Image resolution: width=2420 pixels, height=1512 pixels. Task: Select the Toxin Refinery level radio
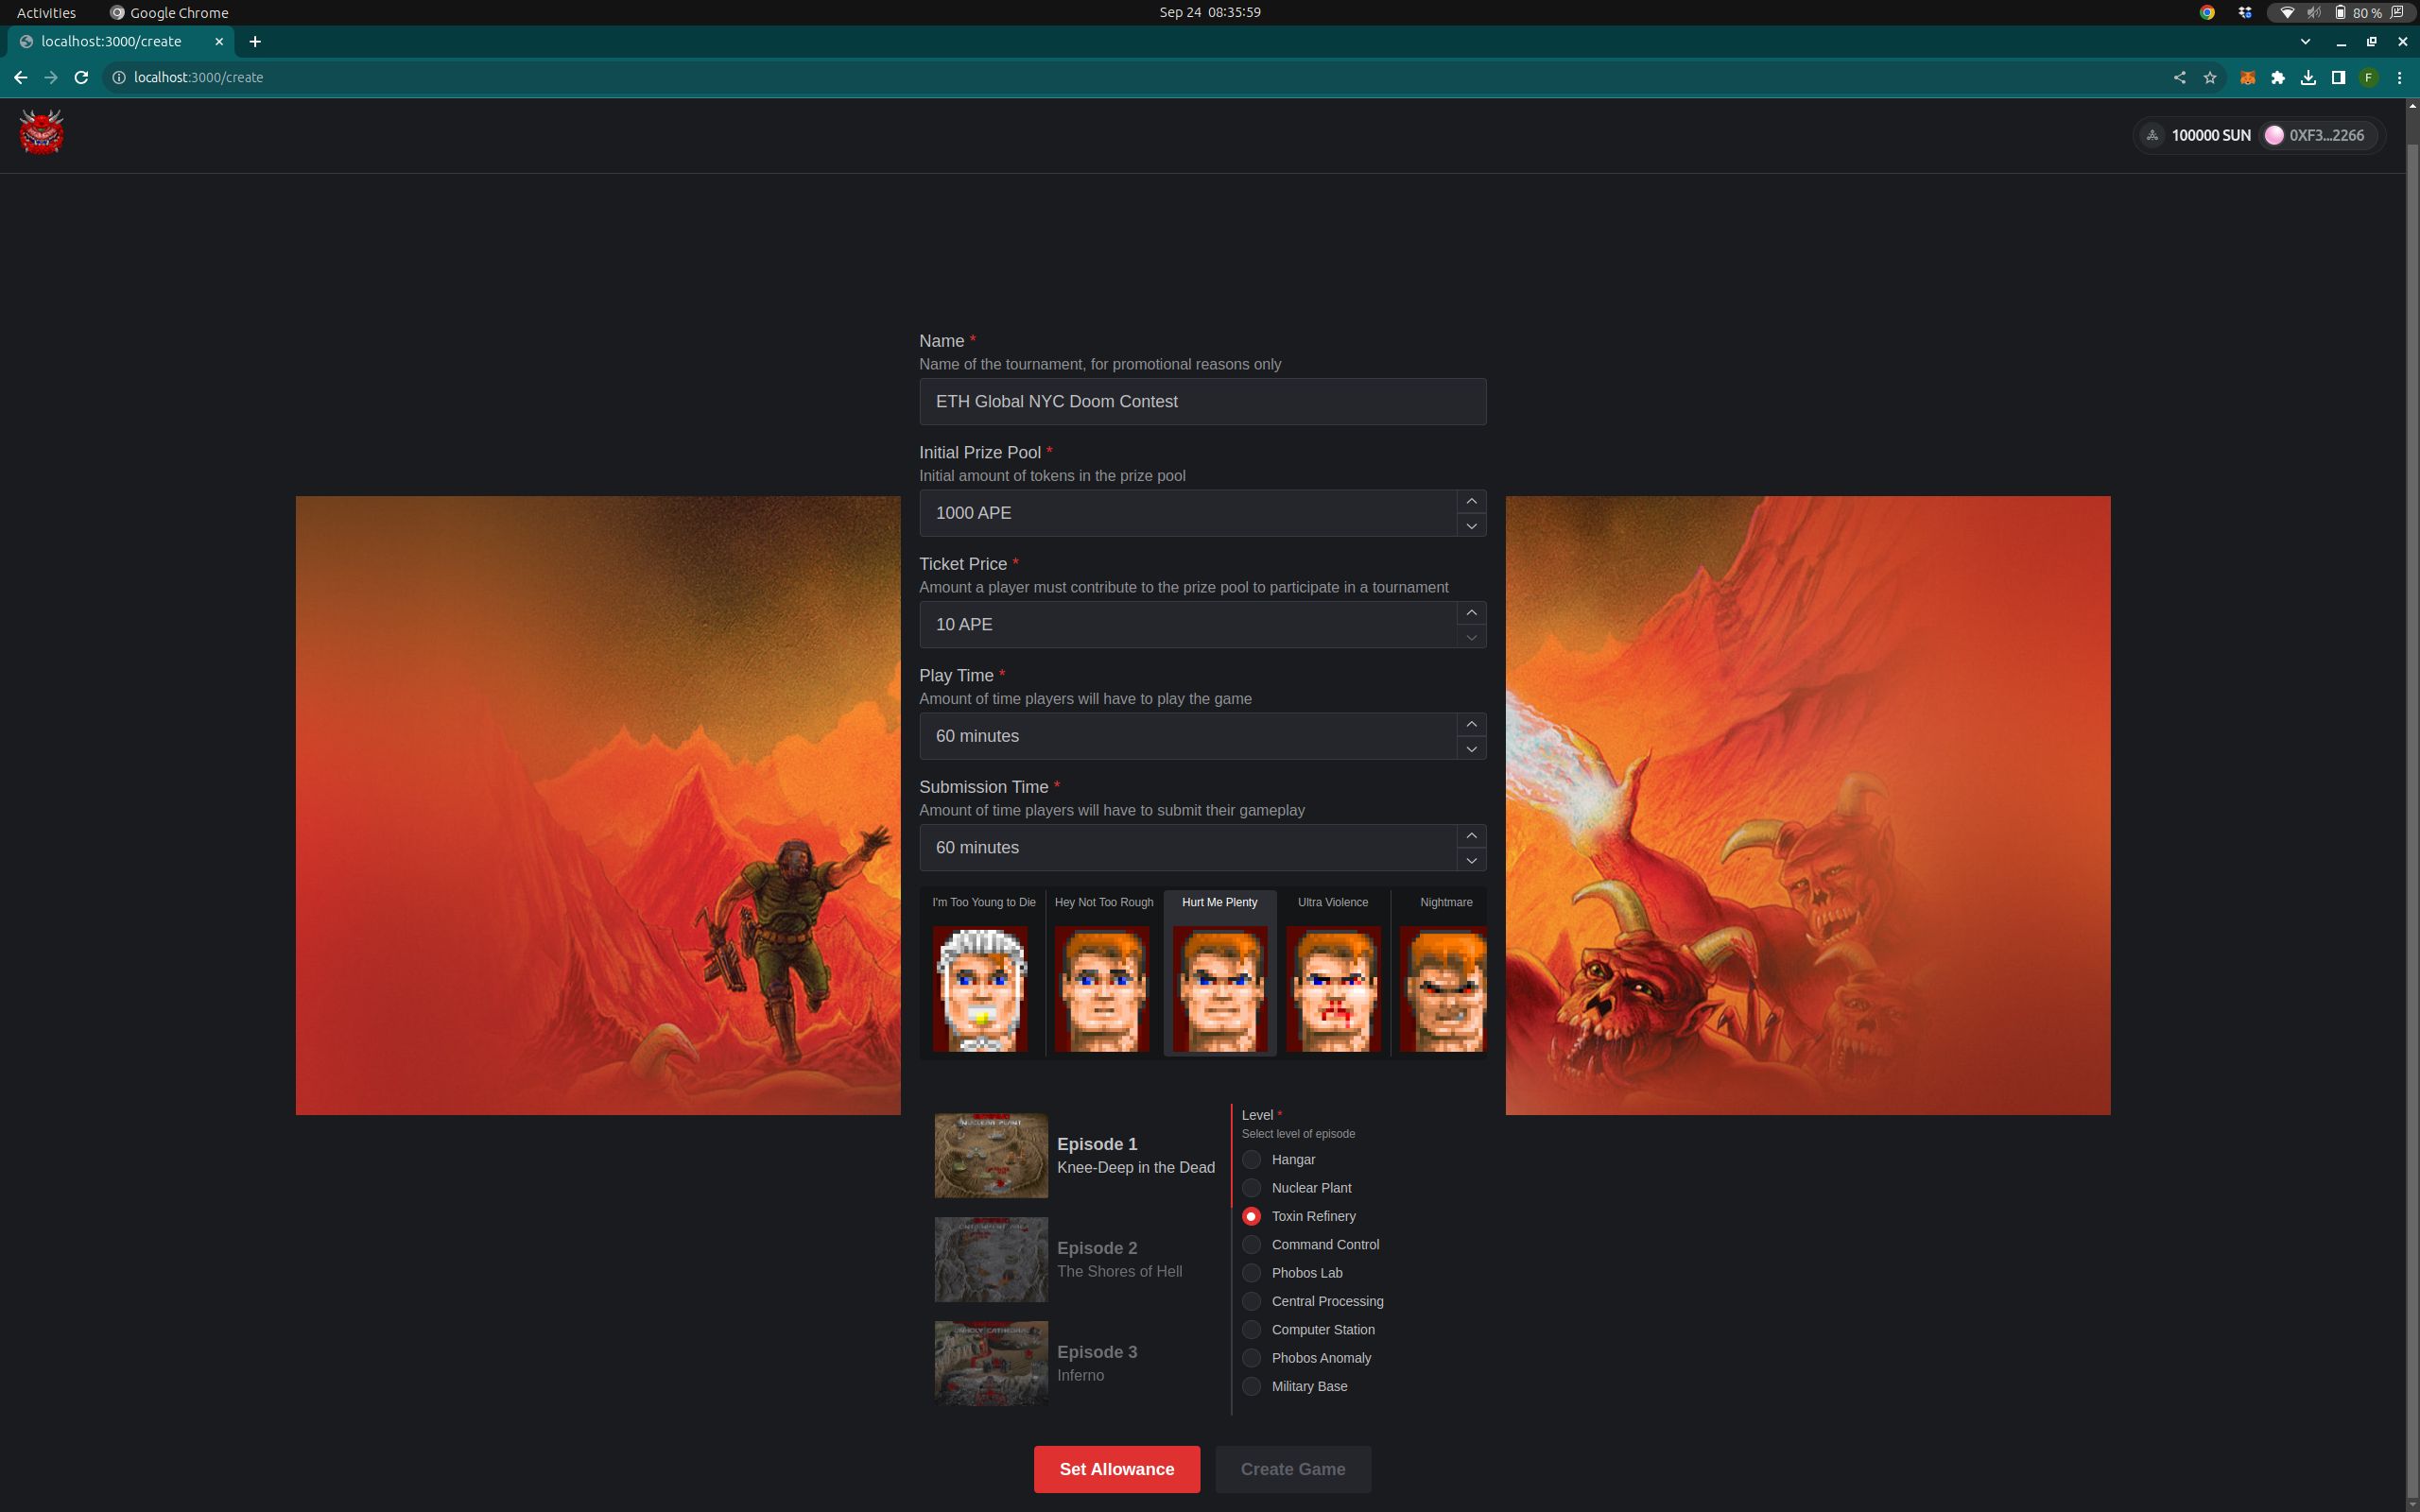pyautogui.click(x=1251, y=1216)
